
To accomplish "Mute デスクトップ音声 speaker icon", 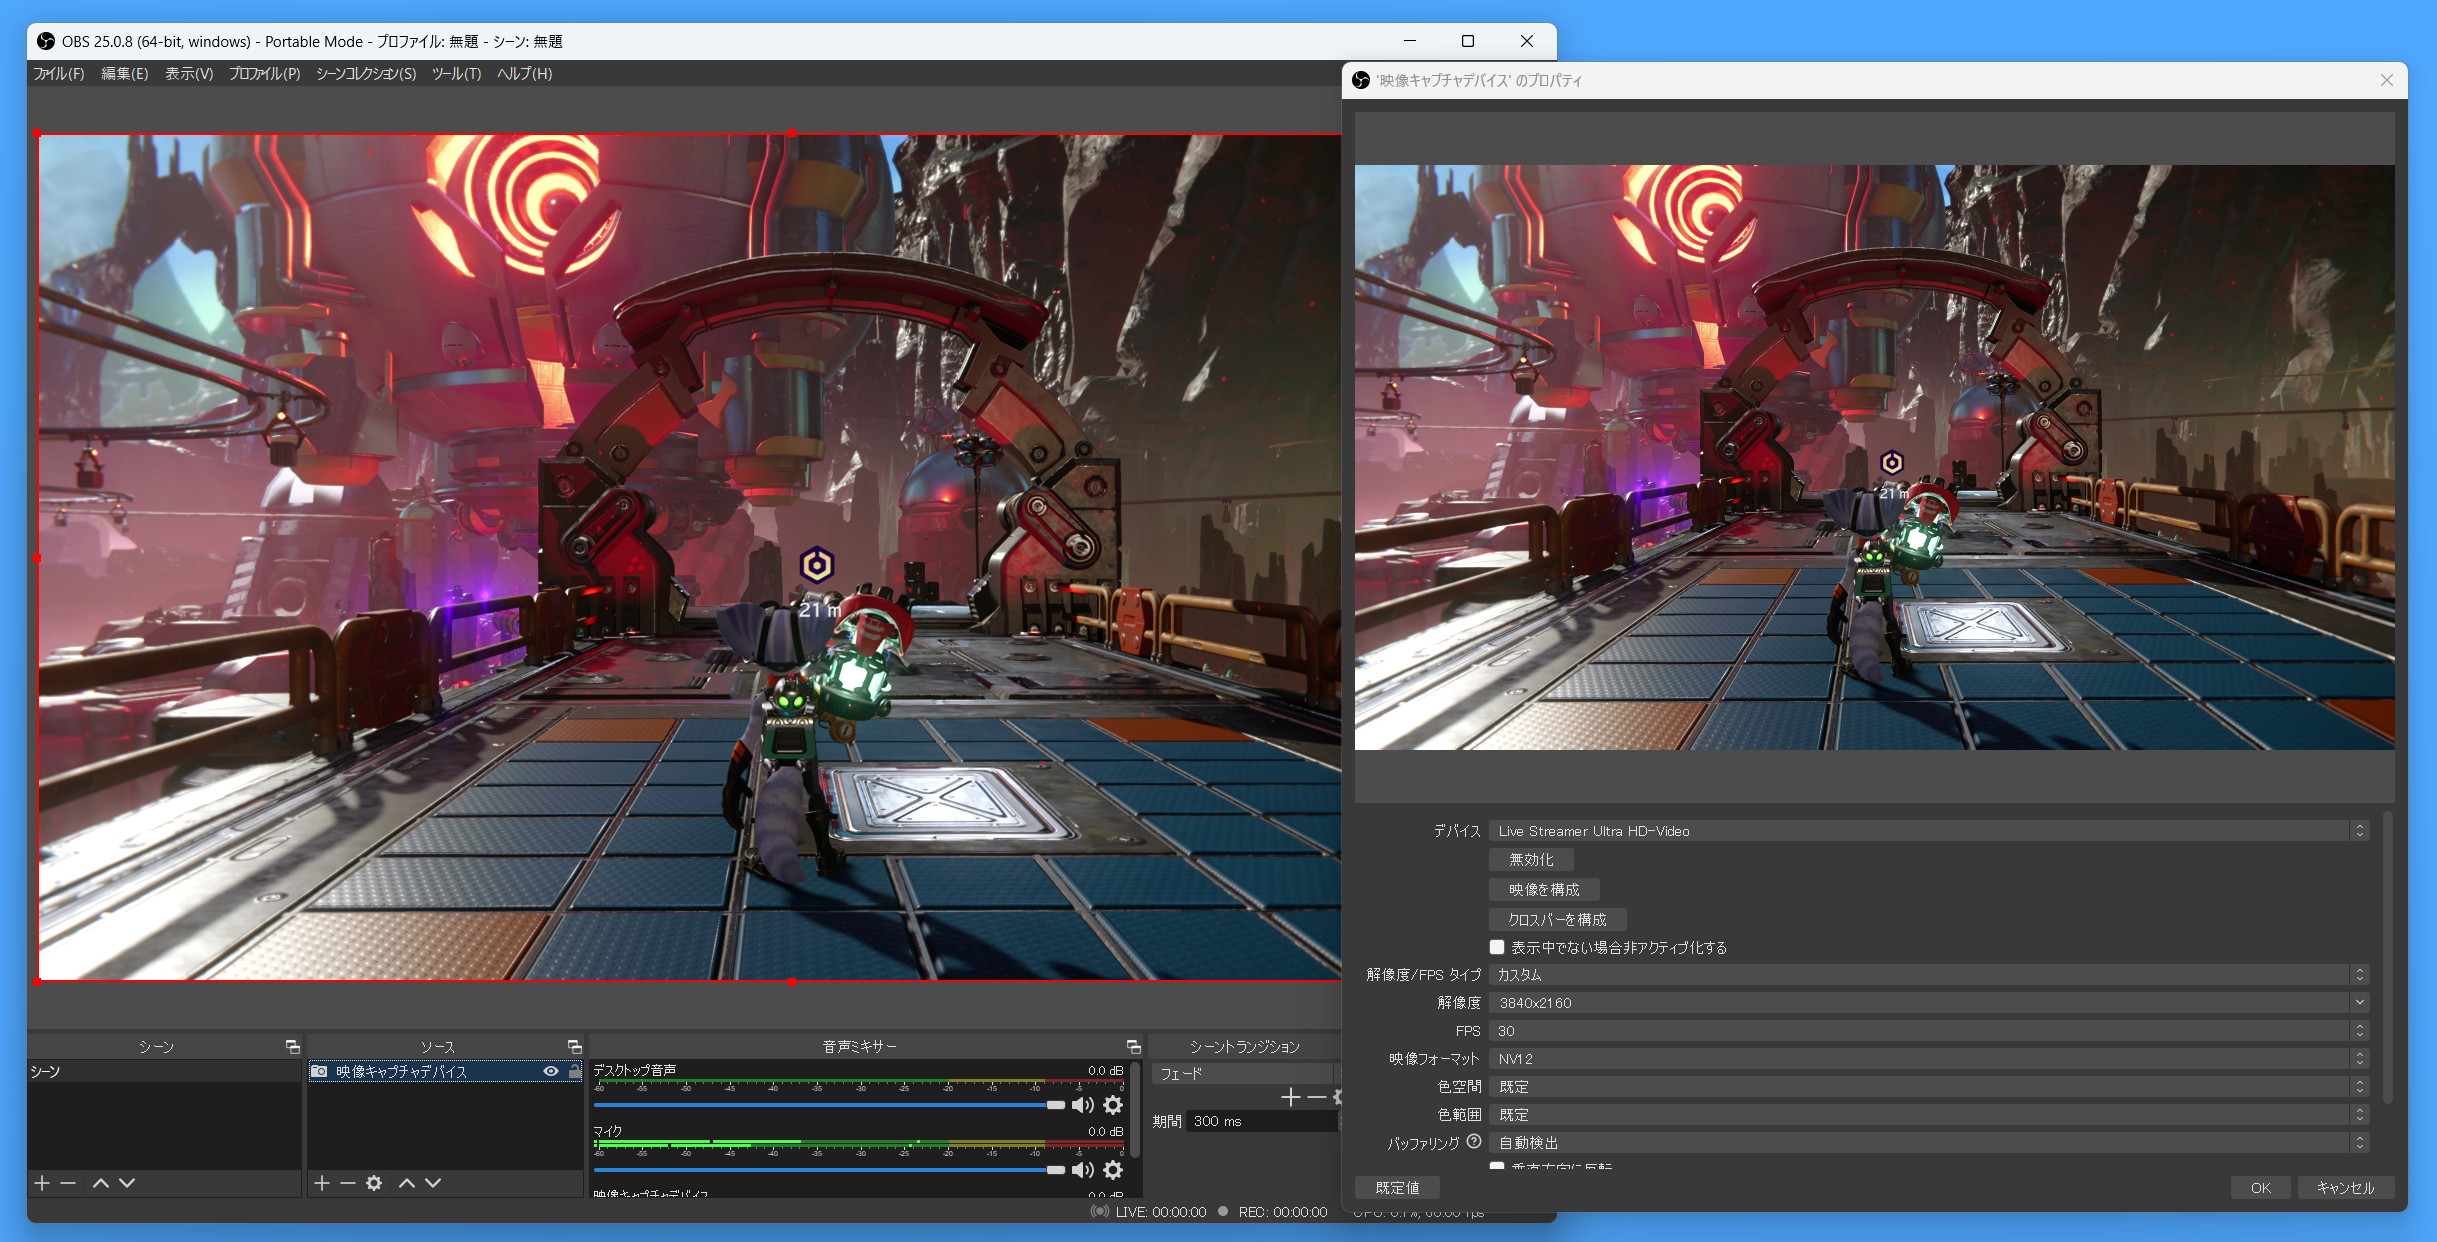I will click(x=1083, y=1105).
